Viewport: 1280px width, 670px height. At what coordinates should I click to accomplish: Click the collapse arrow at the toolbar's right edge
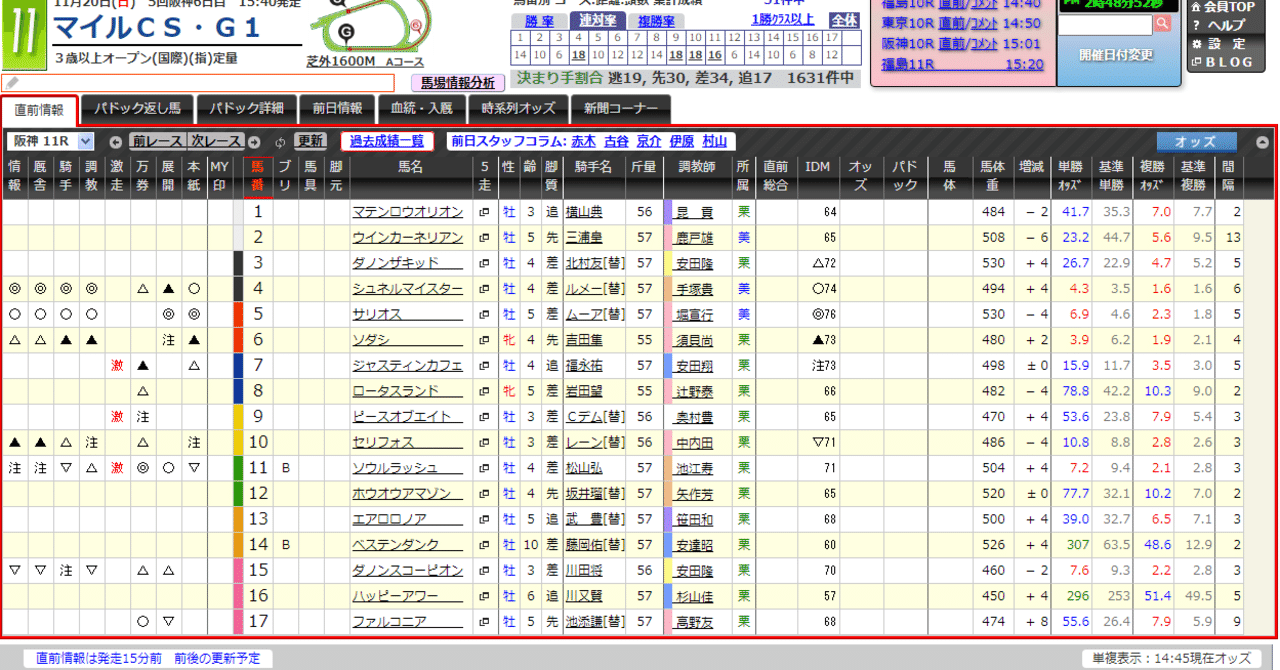pos(1263,142)
